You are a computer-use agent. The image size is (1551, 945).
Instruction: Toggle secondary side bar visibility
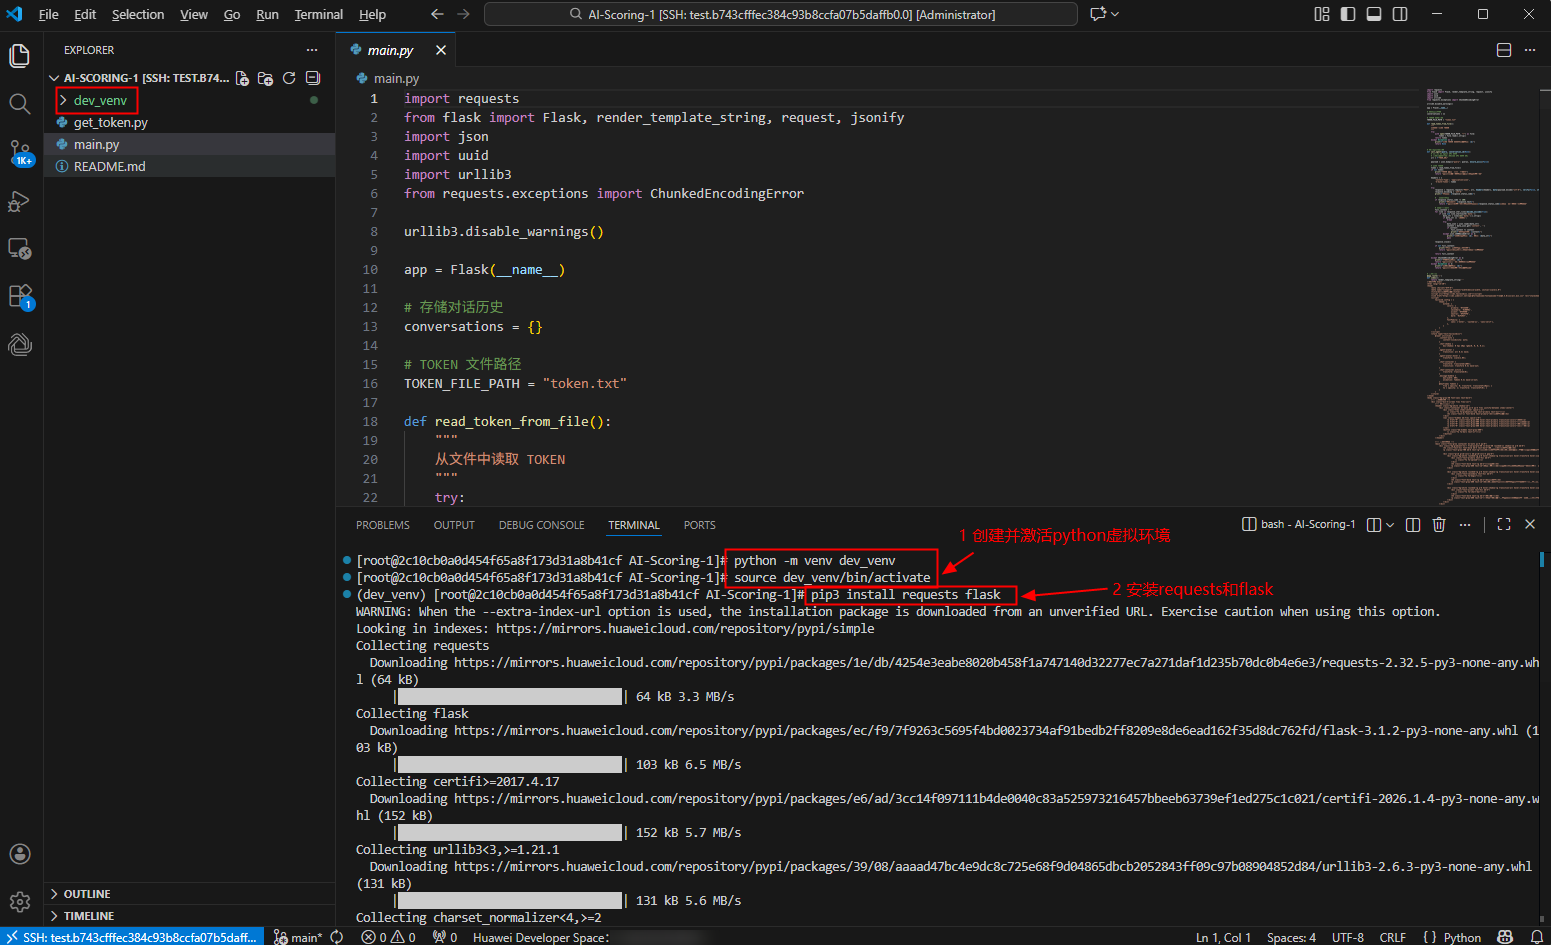[1400, 14]
